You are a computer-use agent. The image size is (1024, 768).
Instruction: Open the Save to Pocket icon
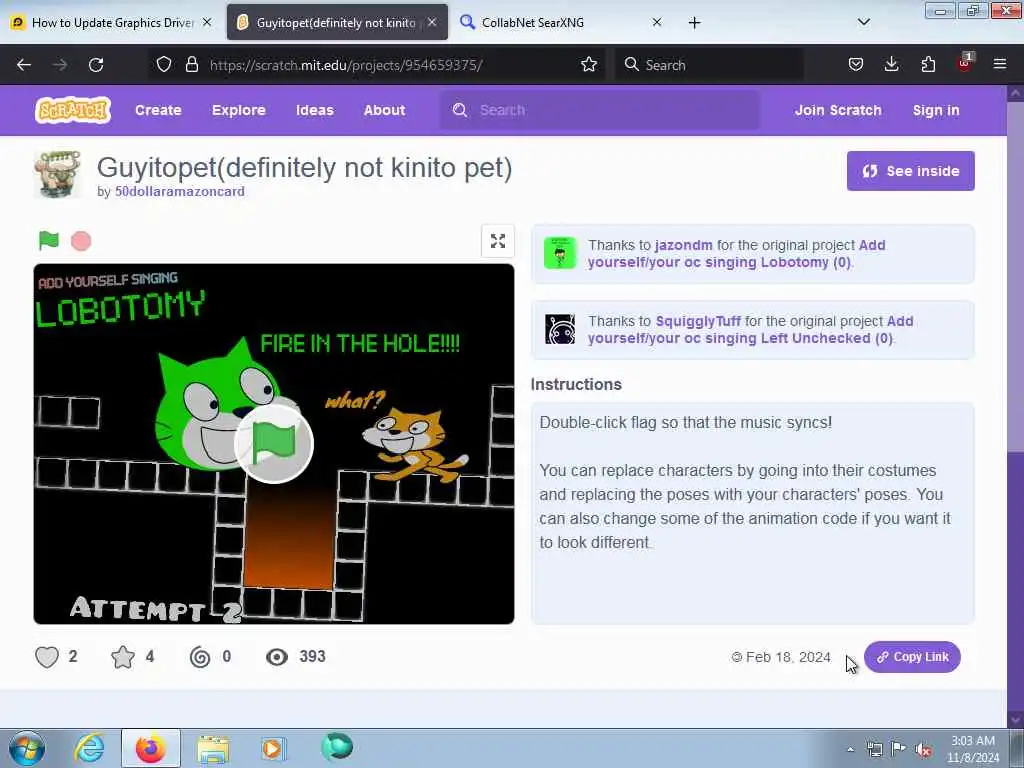pos(856,64)
